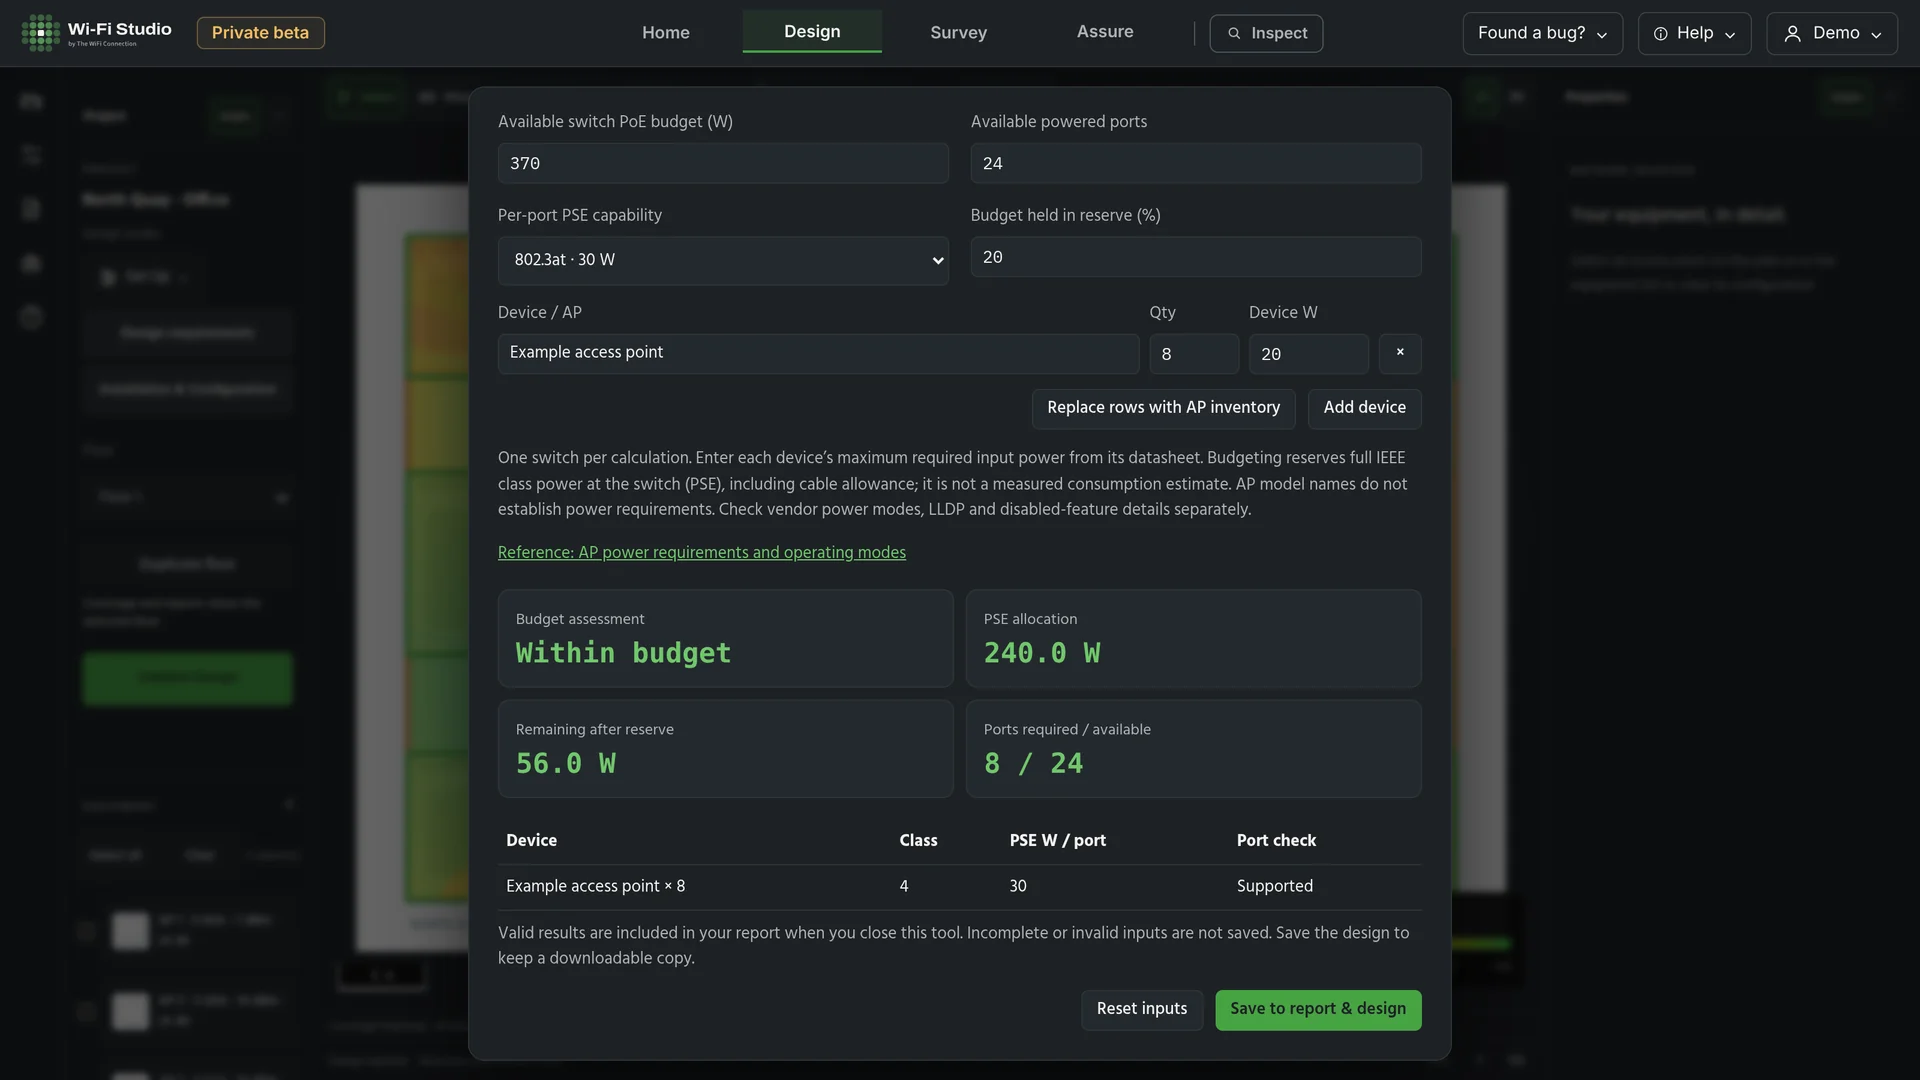Click the Private beta badge
The image size is (1920, 1080).
260,33
